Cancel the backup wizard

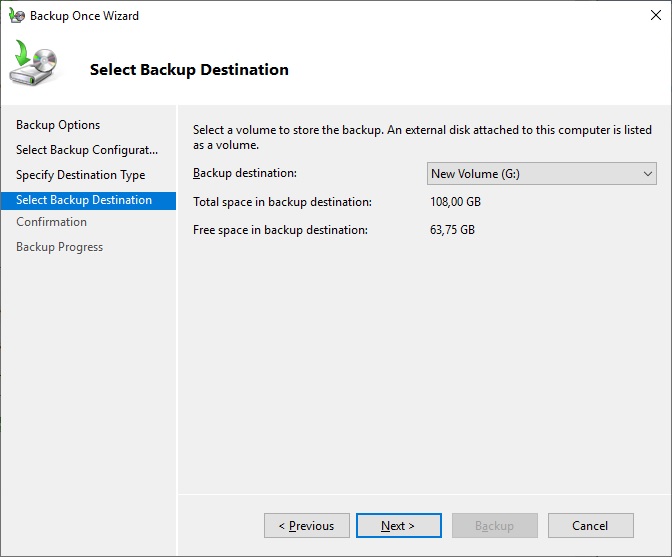590,526
